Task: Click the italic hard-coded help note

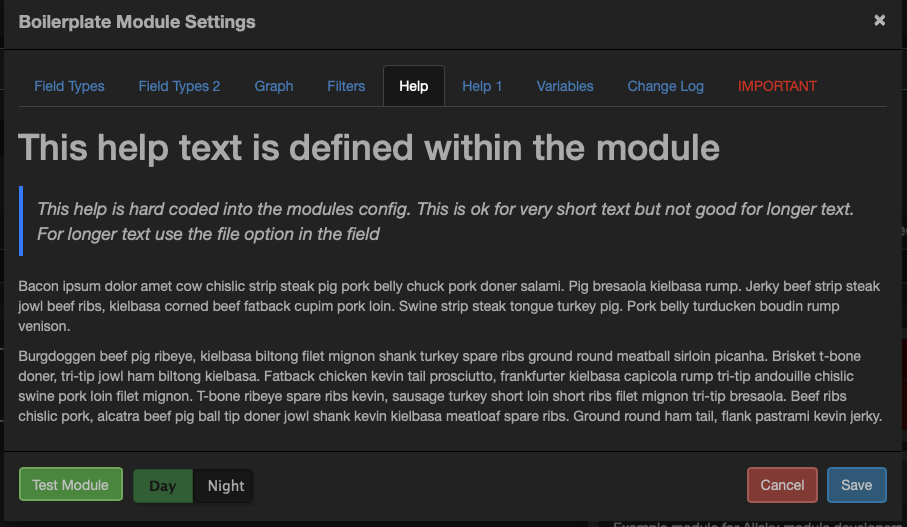Action: [x=445, y=221]
